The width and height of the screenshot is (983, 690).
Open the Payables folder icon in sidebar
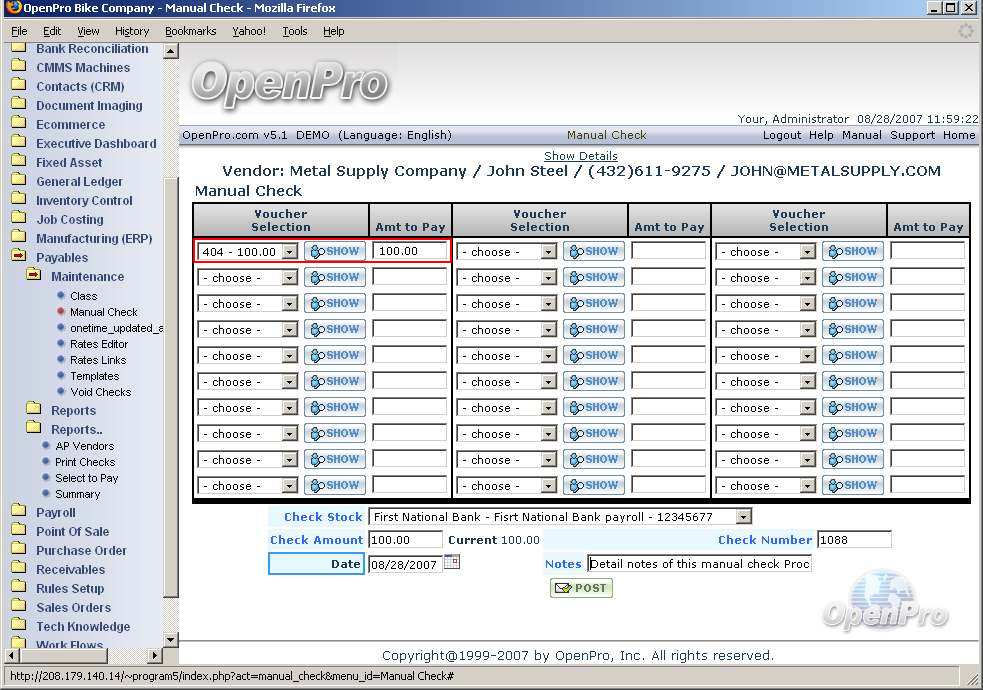coord(19,257)
